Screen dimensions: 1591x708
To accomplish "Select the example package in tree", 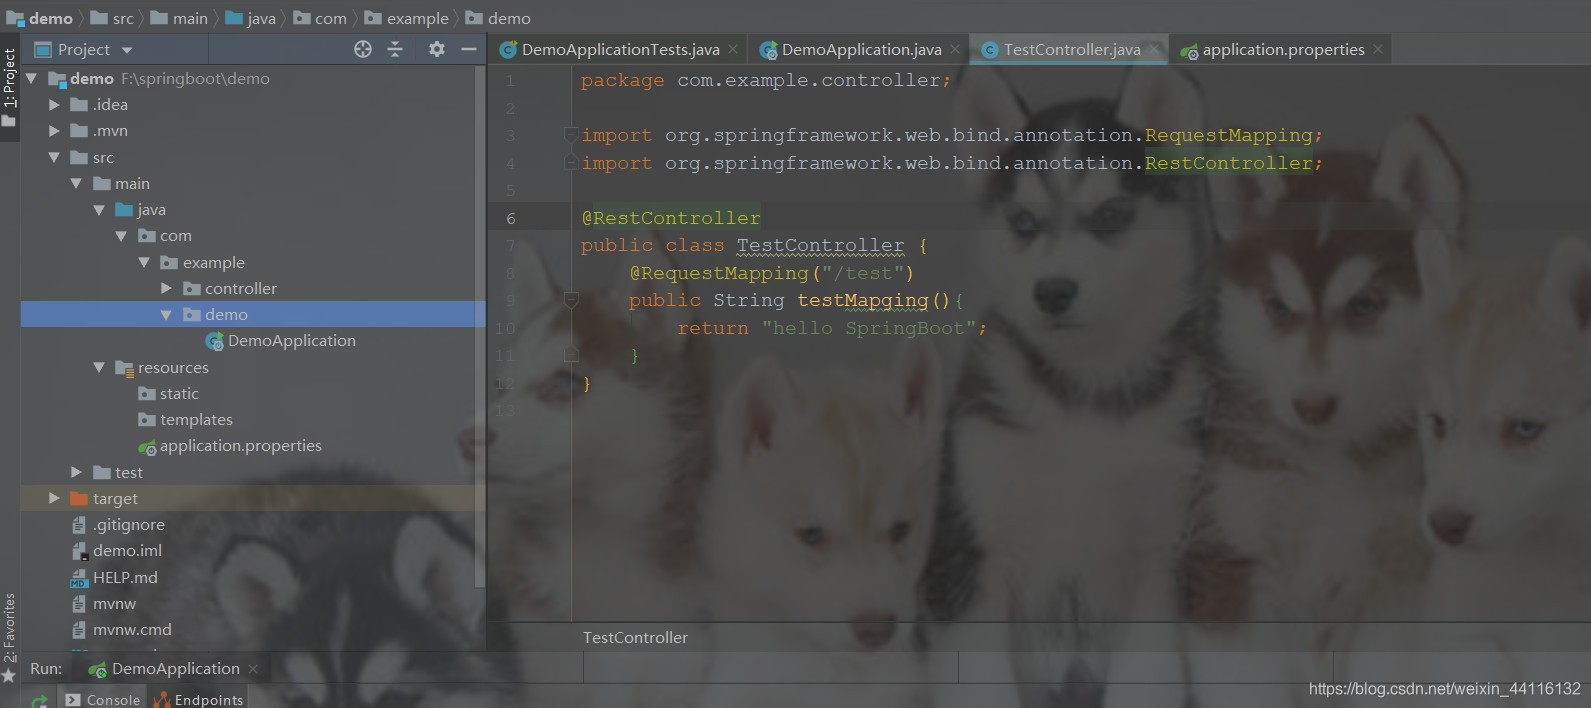I will tap(202, 262).
